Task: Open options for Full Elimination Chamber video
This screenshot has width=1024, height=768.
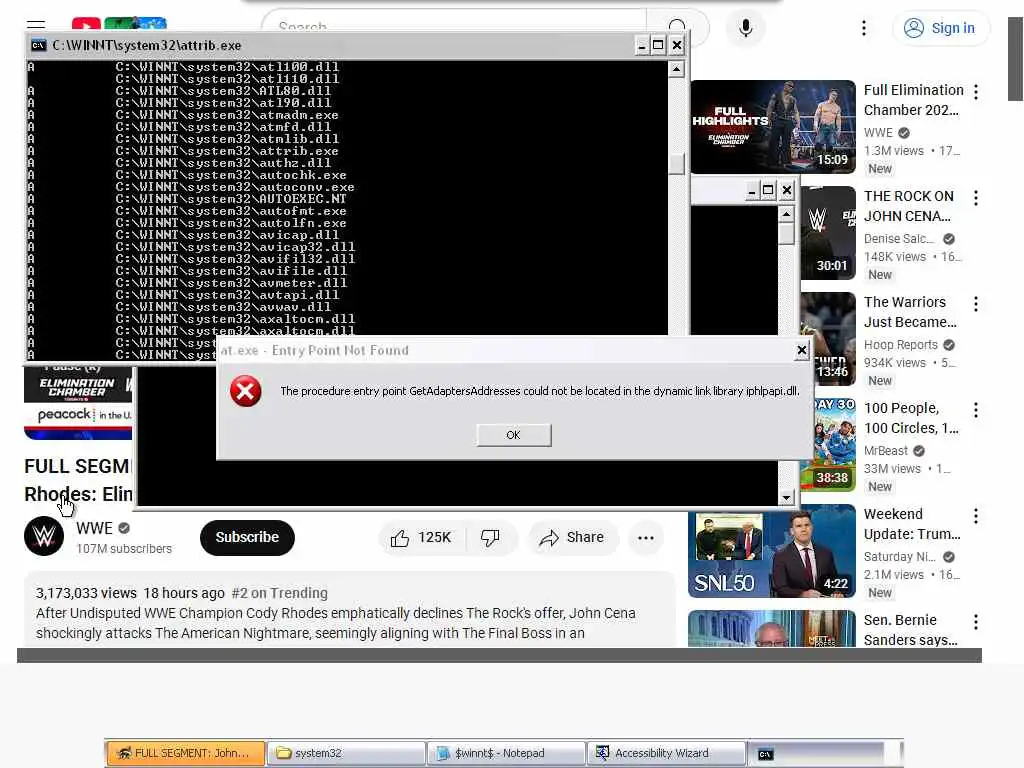Action: (976, 92)
